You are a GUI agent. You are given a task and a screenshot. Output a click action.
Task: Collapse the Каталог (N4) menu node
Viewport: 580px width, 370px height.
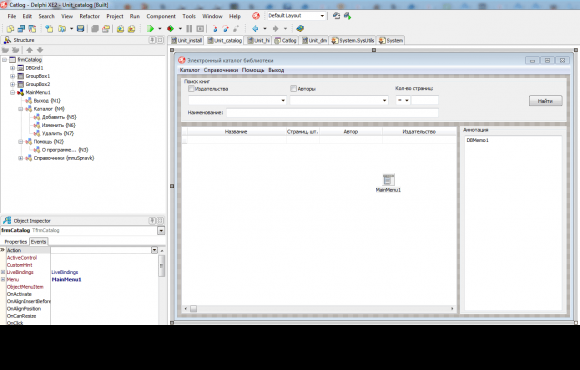tap(21, 109)
